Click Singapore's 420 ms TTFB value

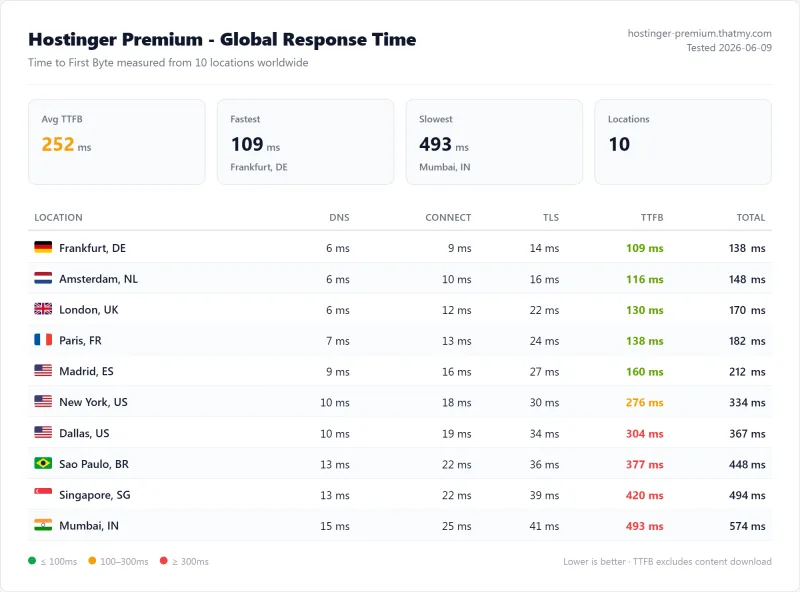[645, 495]
